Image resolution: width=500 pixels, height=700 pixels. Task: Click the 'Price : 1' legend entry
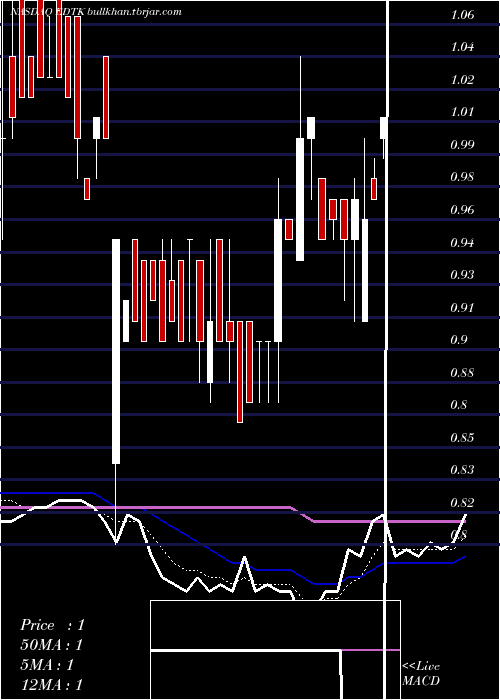click(x=52, y=625)
